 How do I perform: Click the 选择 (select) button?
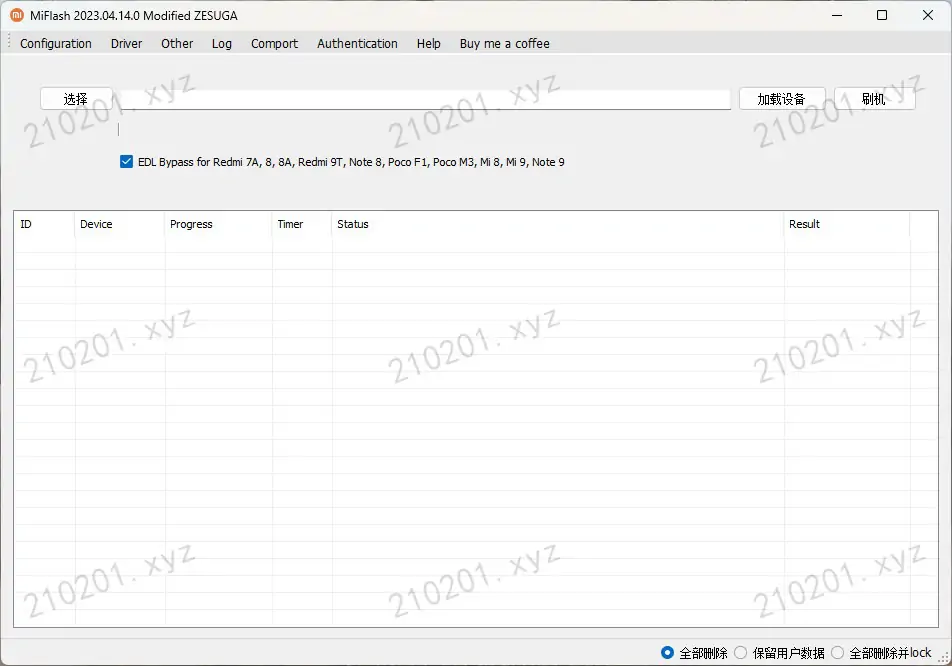tap(76, 99)
